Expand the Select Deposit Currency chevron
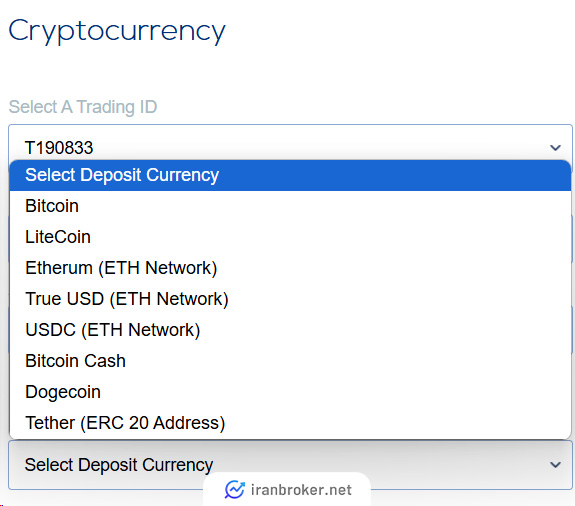The height and width of the screenshot is (506, 575). click(555, 465)
